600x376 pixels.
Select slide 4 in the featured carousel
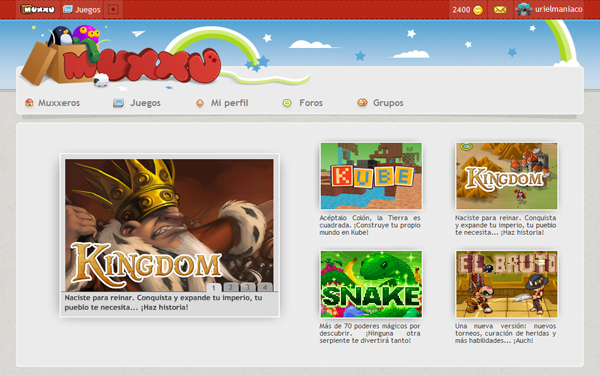click(x=265, y=287)
